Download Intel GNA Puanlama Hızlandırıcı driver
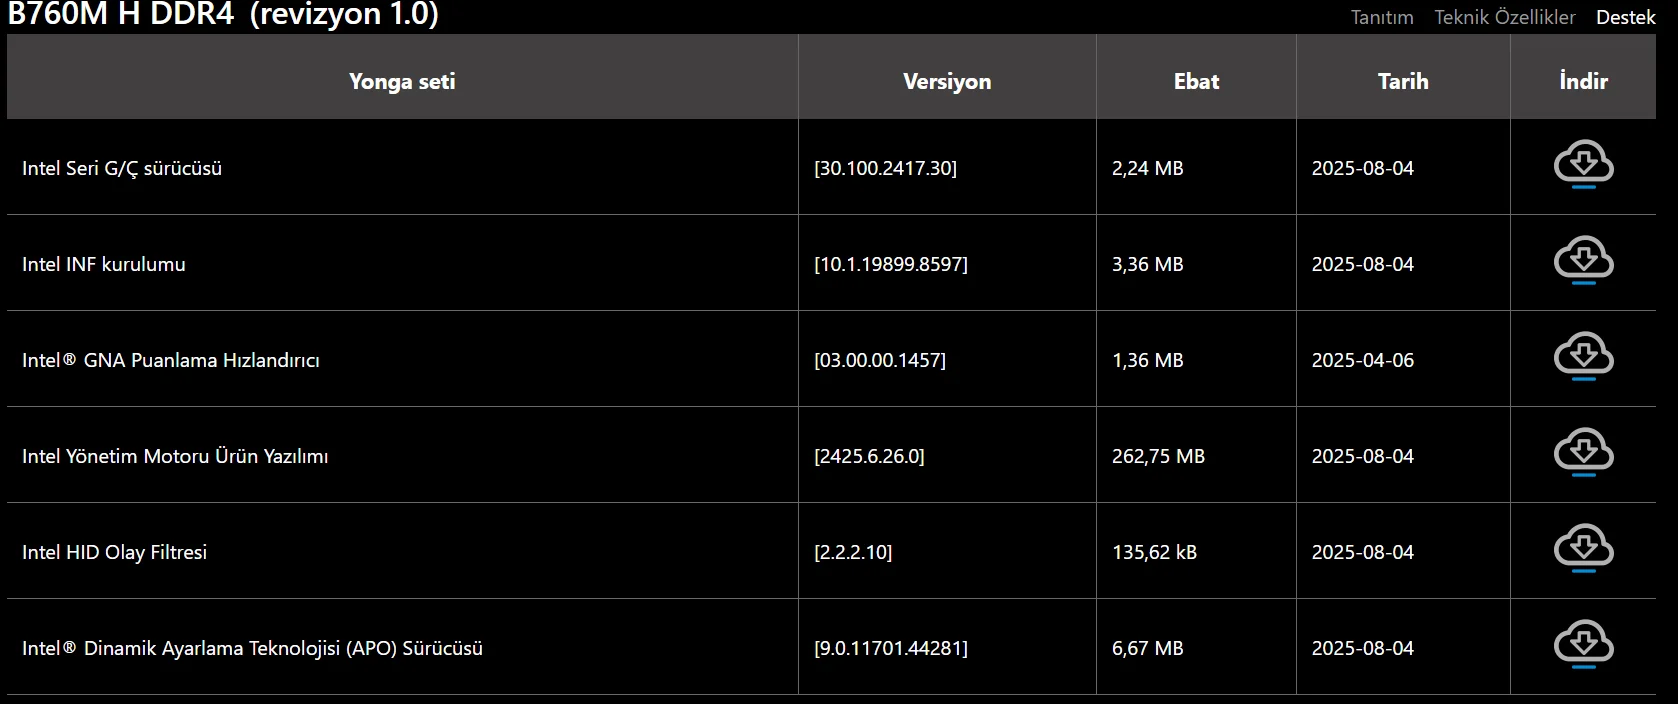The width and height of the screenshot is (1678, 704). coord(1583,357)
